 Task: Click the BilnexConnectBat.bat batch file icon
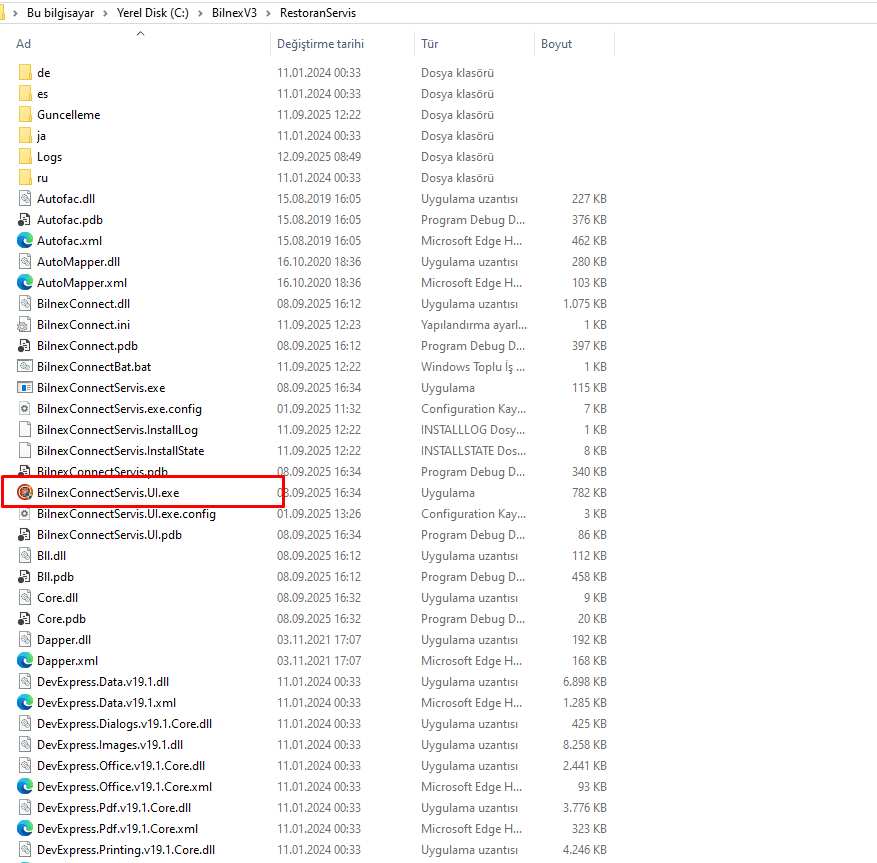(25, 366)
